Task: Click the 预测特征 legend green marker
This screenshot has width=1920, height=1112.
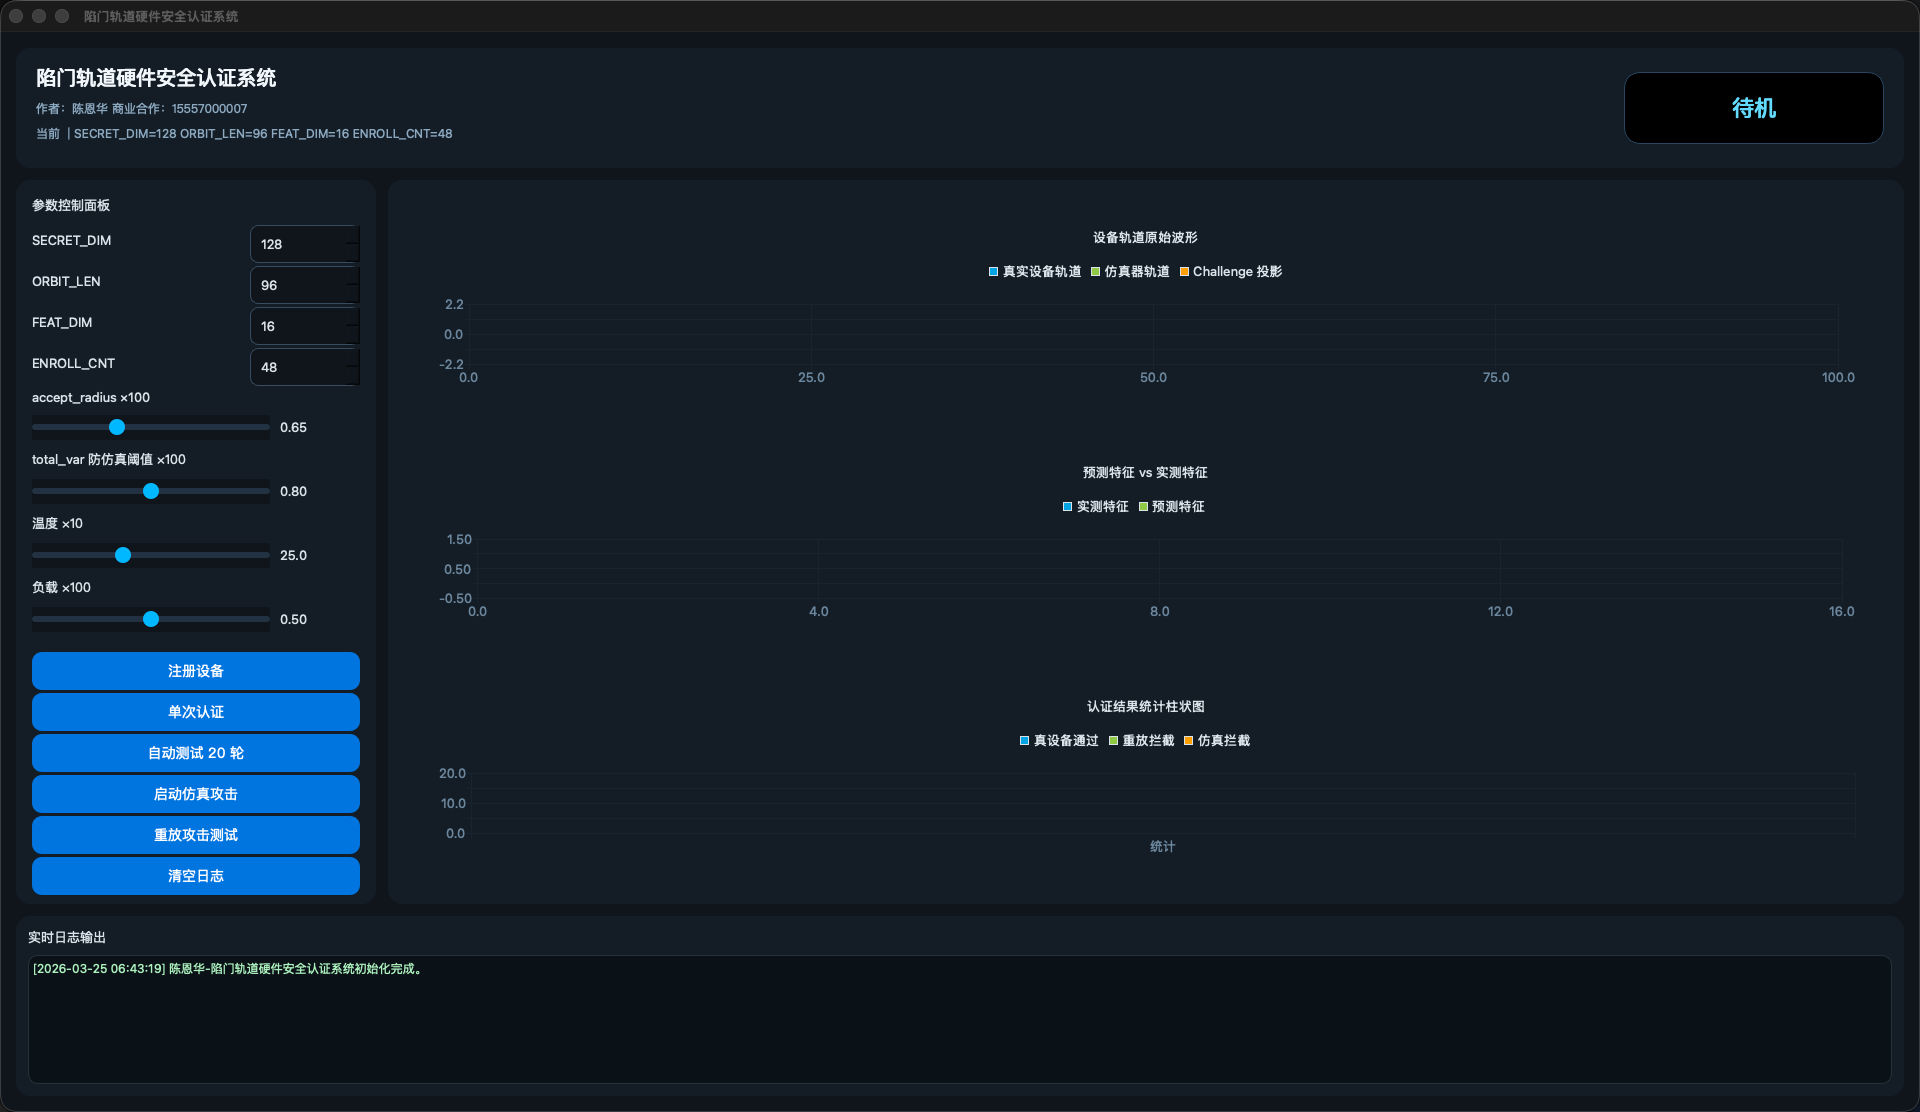Action: [1143, 507]
